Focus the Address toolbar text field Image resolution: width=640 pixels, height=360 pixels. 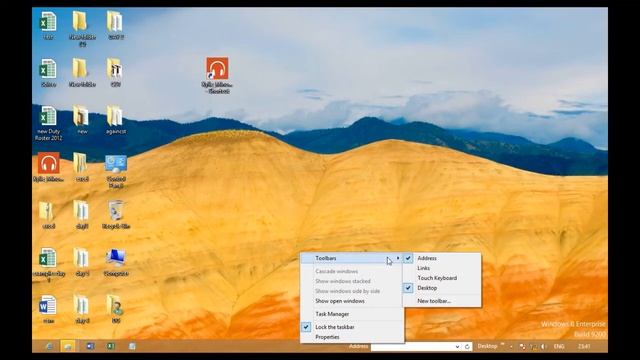coord(412,347)
